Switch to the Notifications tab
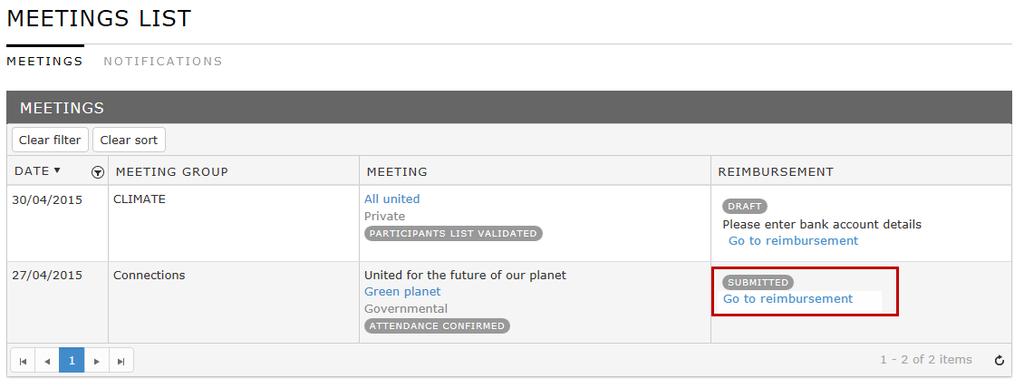This screenshot has width=1024, height=388. (x=163, y=61)
